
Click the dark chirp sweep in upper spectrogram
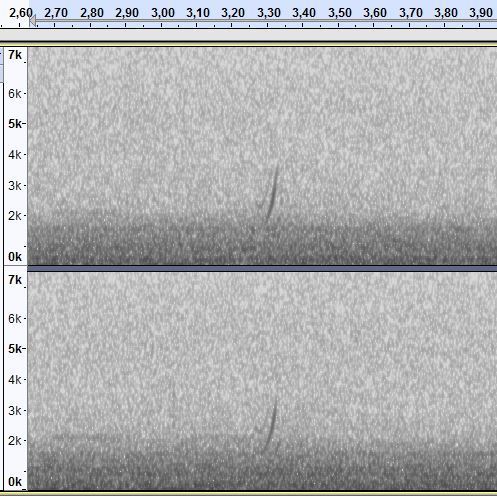pyautogui.click(x=272, y=193)
